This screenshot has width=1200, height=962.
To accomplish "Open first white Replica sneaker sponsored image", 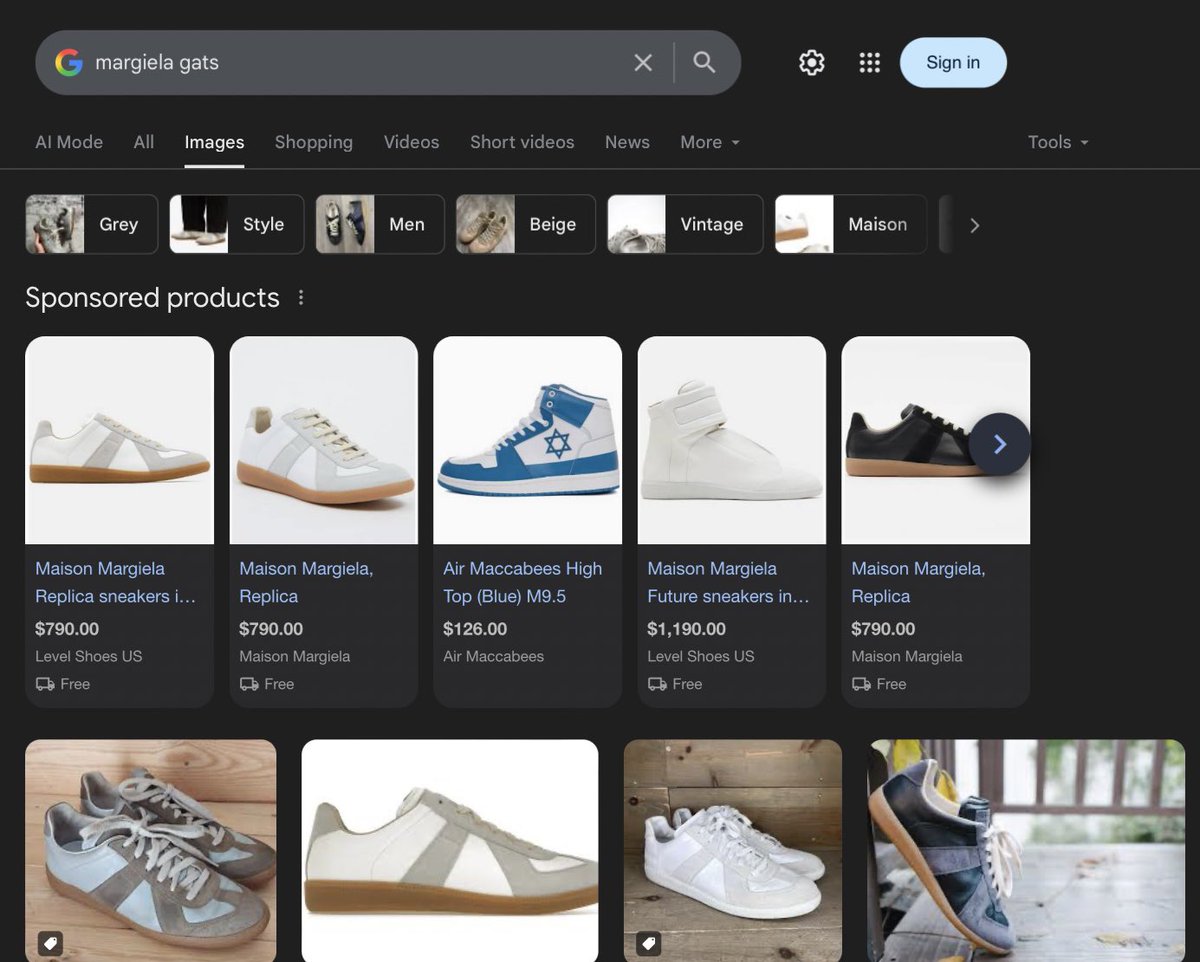I will (119, 440).
